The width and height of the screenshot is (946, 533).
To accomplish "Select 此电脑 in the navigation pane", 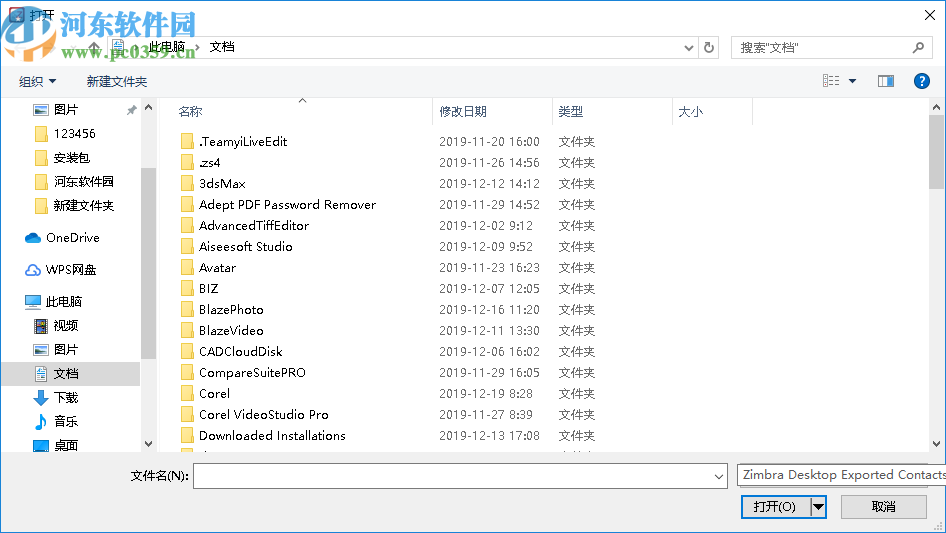I will coord(53,302).
